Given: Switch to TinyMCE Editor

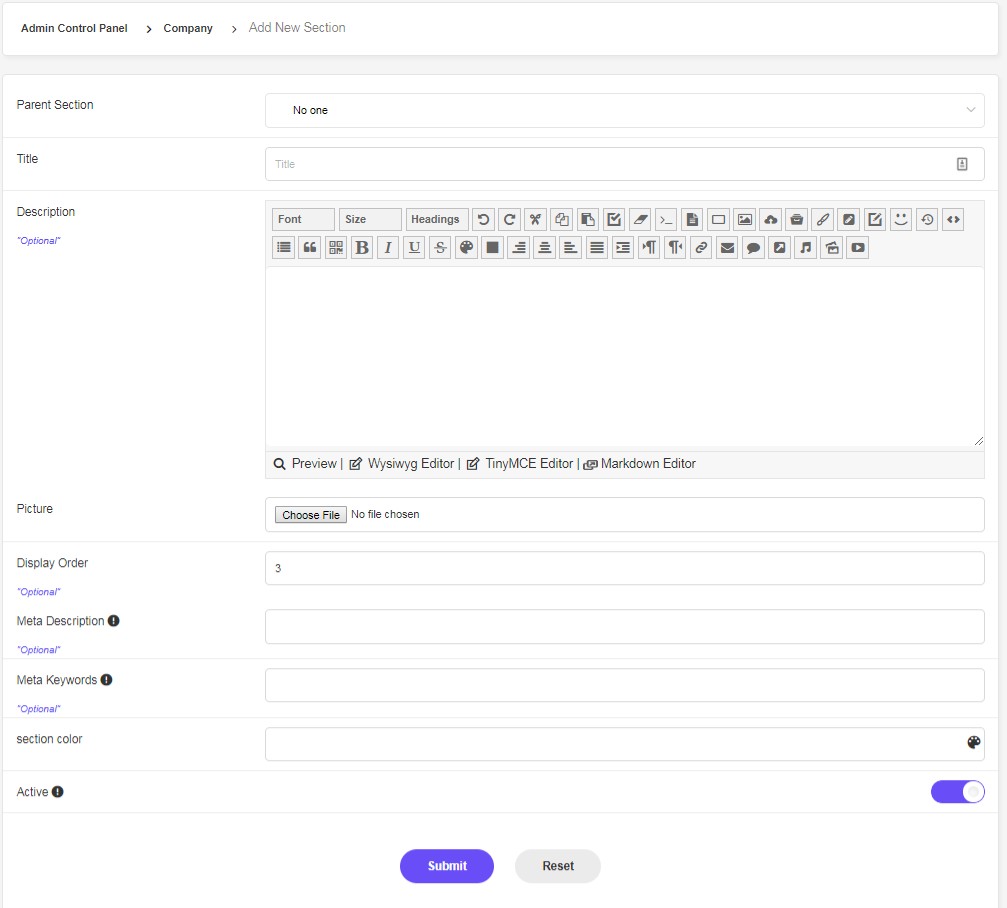Looking at the screenshot, I should tap(520, 464).
